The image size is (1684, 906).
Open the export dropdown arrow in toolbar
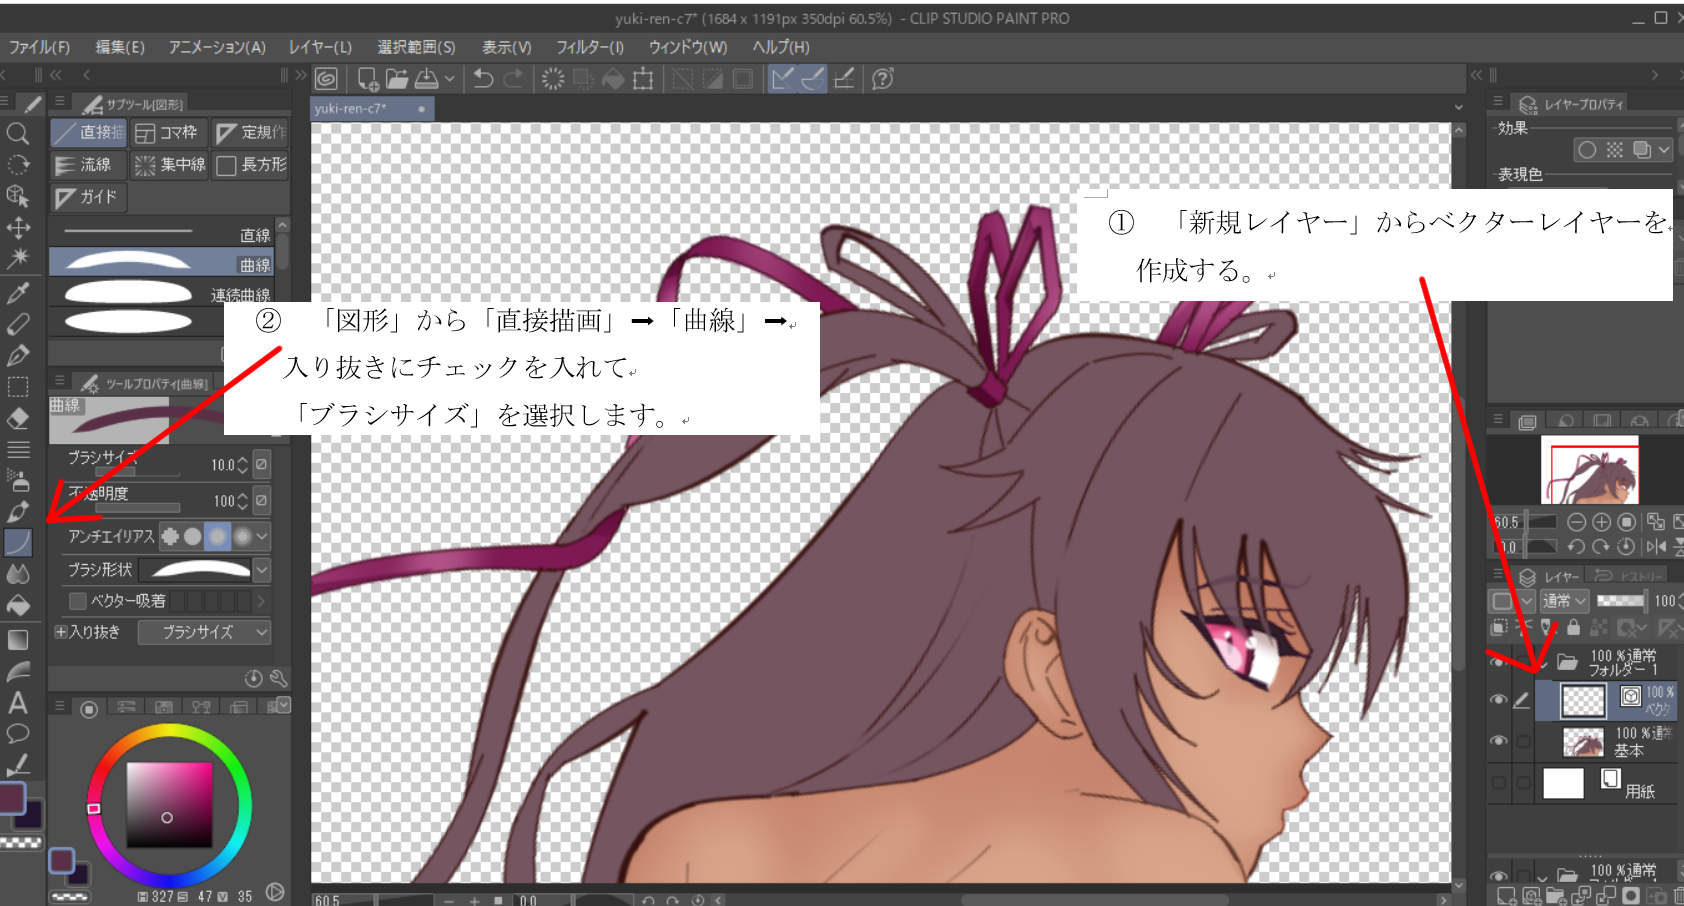tap(450, 79)
